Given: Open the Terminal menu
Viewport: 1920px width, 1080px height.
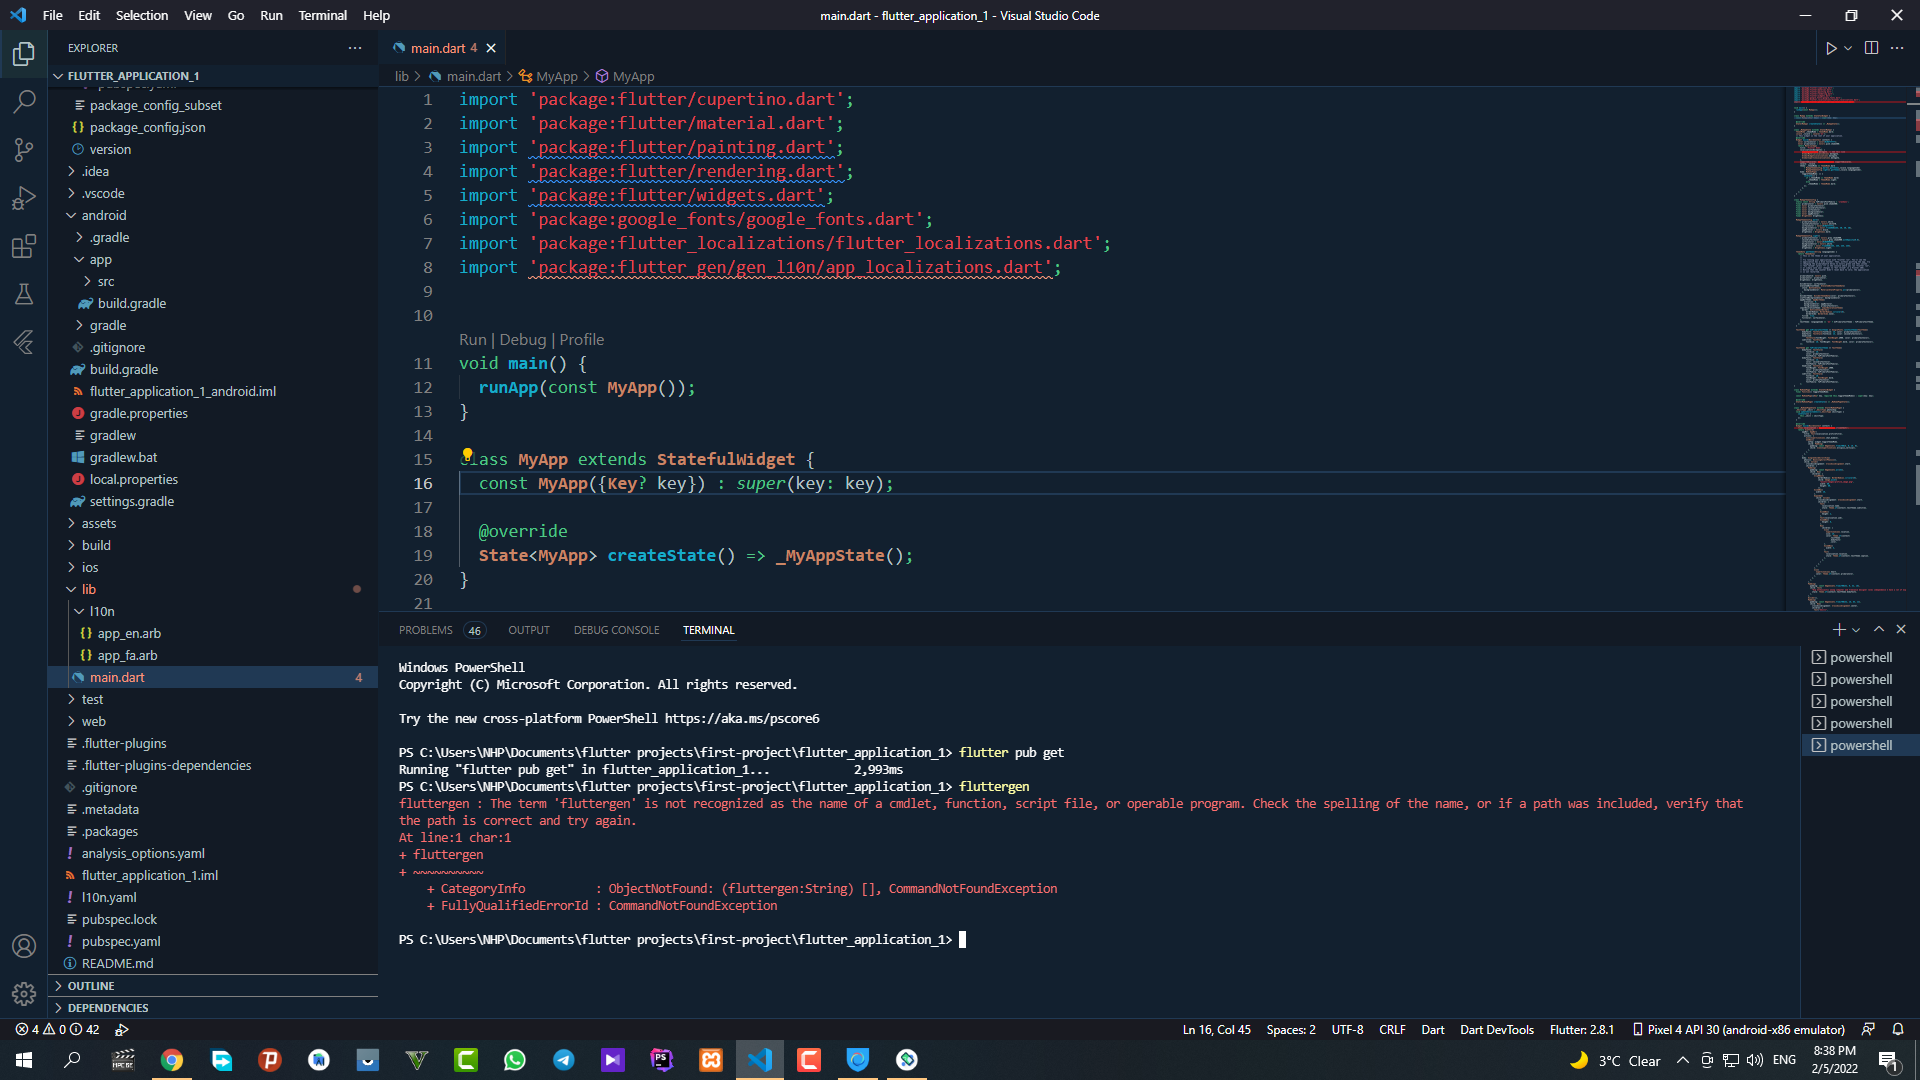Looking at the screenshot, I should (x=322, y=15).
